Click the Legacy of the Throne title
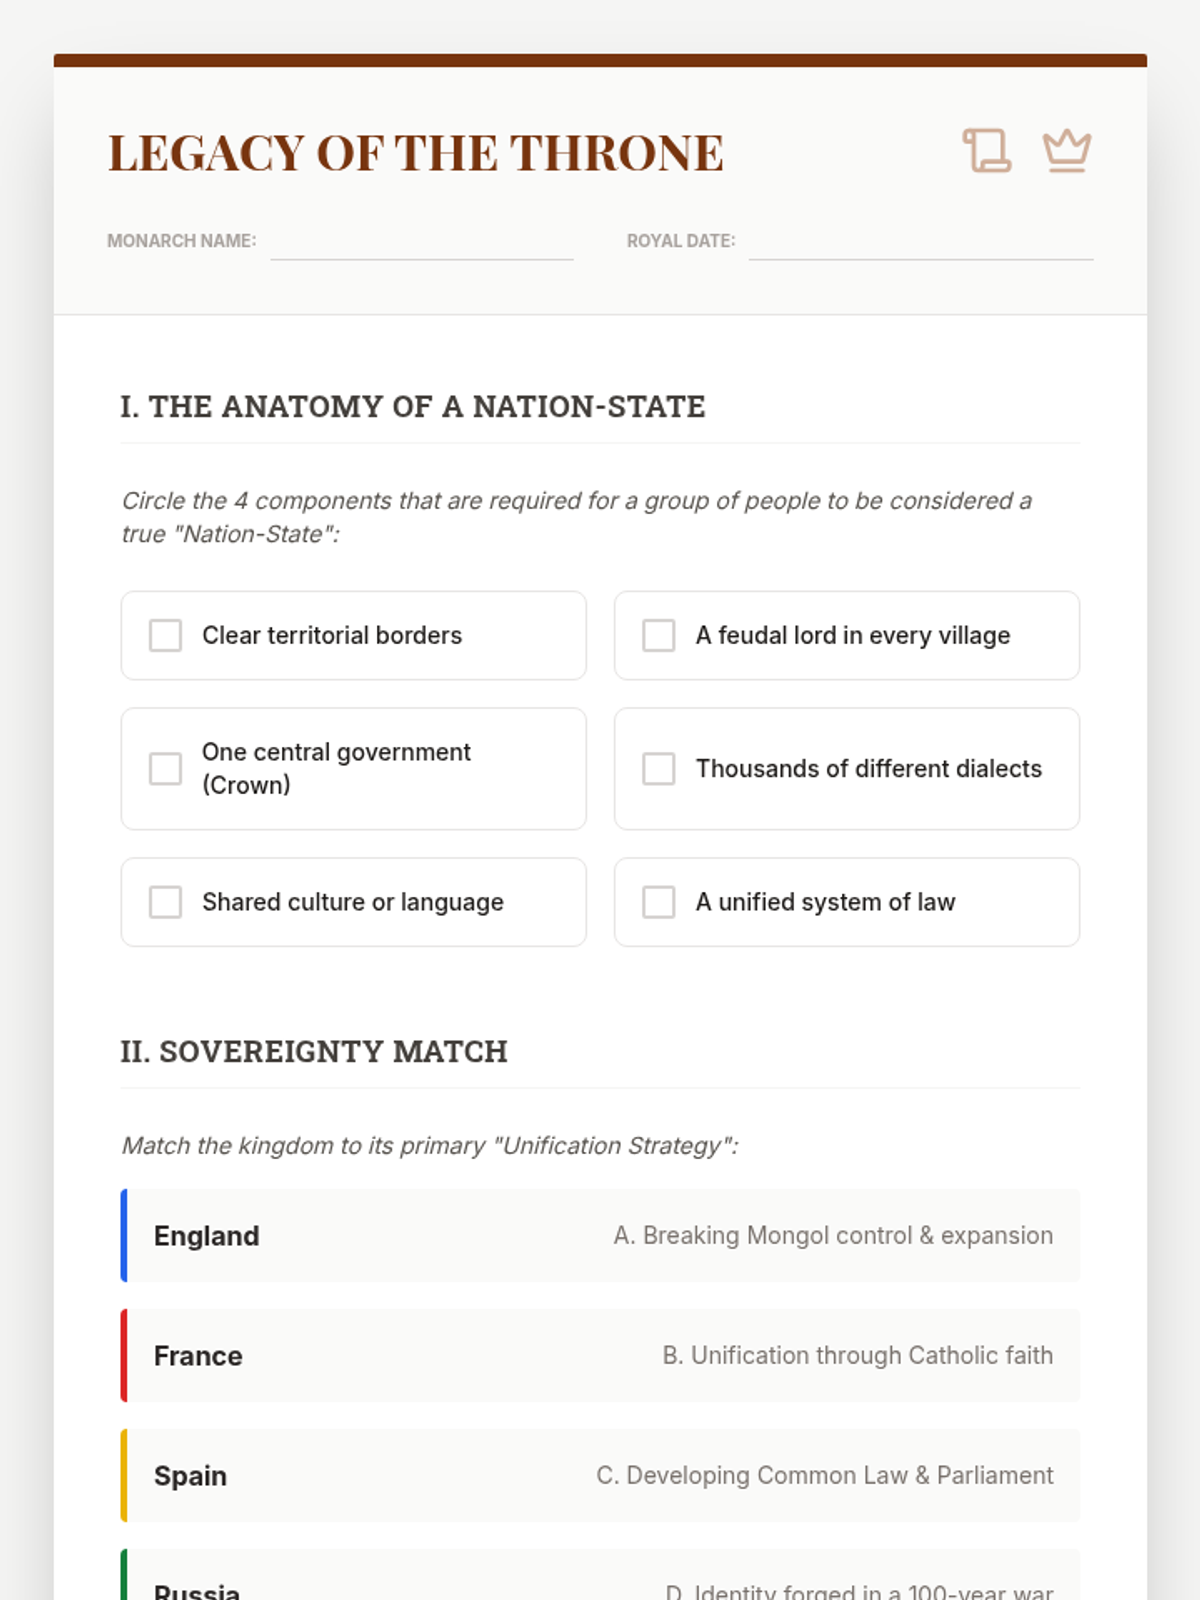The image size is (1200, 1600). tap(416, 153)
